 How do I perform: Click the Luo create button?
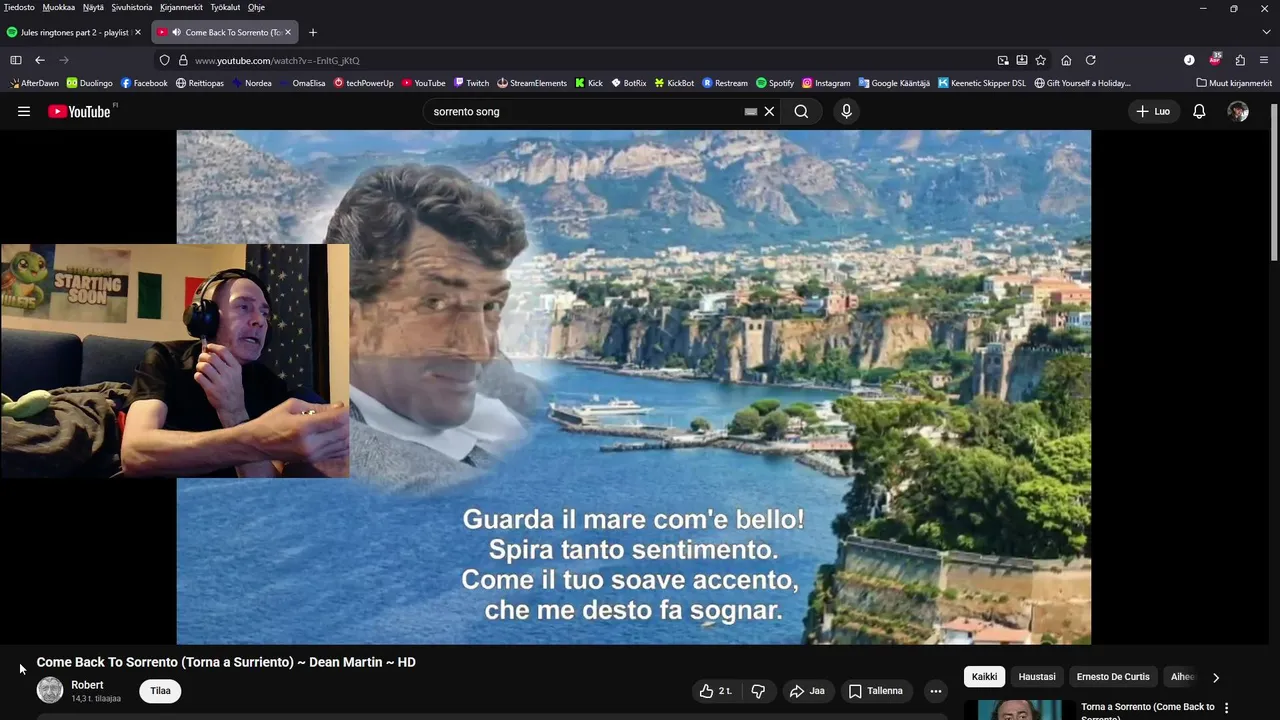click(1153, 111)
